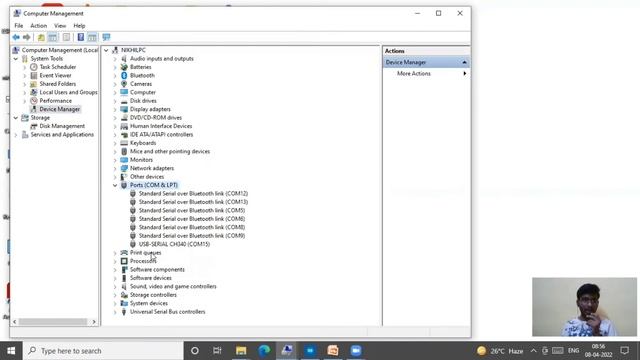Select IDE ATA/ATAPI controllers category
Viewport: 640px width, 360px height.
pyautogui.click(x=161, y=134)
